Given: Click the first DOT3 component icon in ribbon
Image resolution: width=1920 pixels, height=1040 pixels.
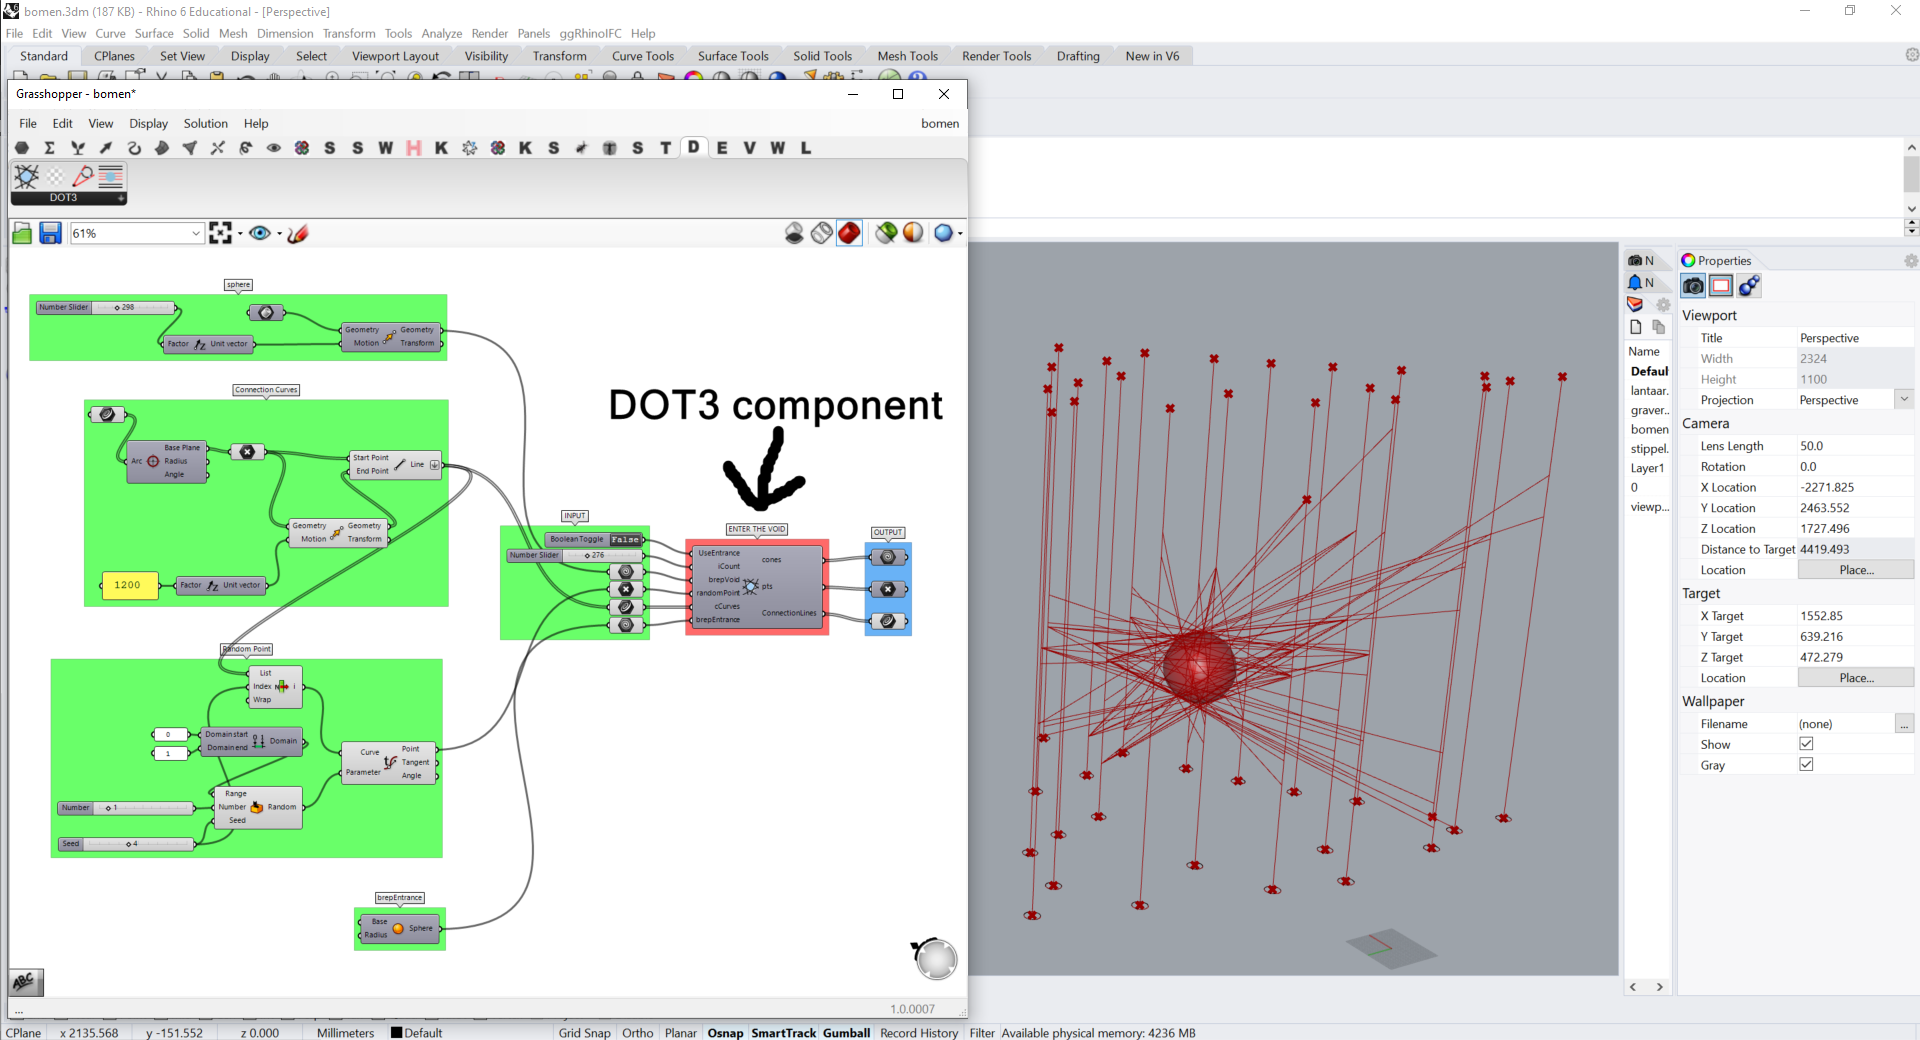Looking at the screenshot, I should tap(27, 177).
